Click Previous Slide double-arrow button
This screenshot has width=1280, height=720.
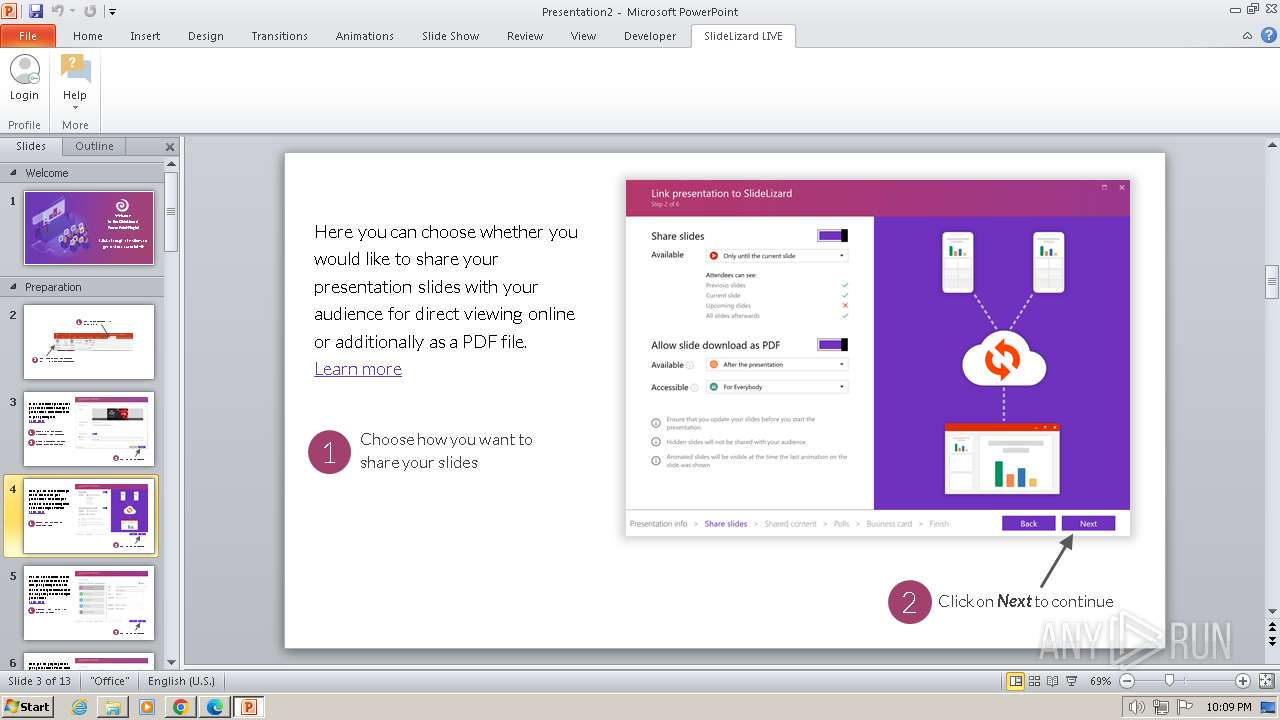tap(1272, 625)
